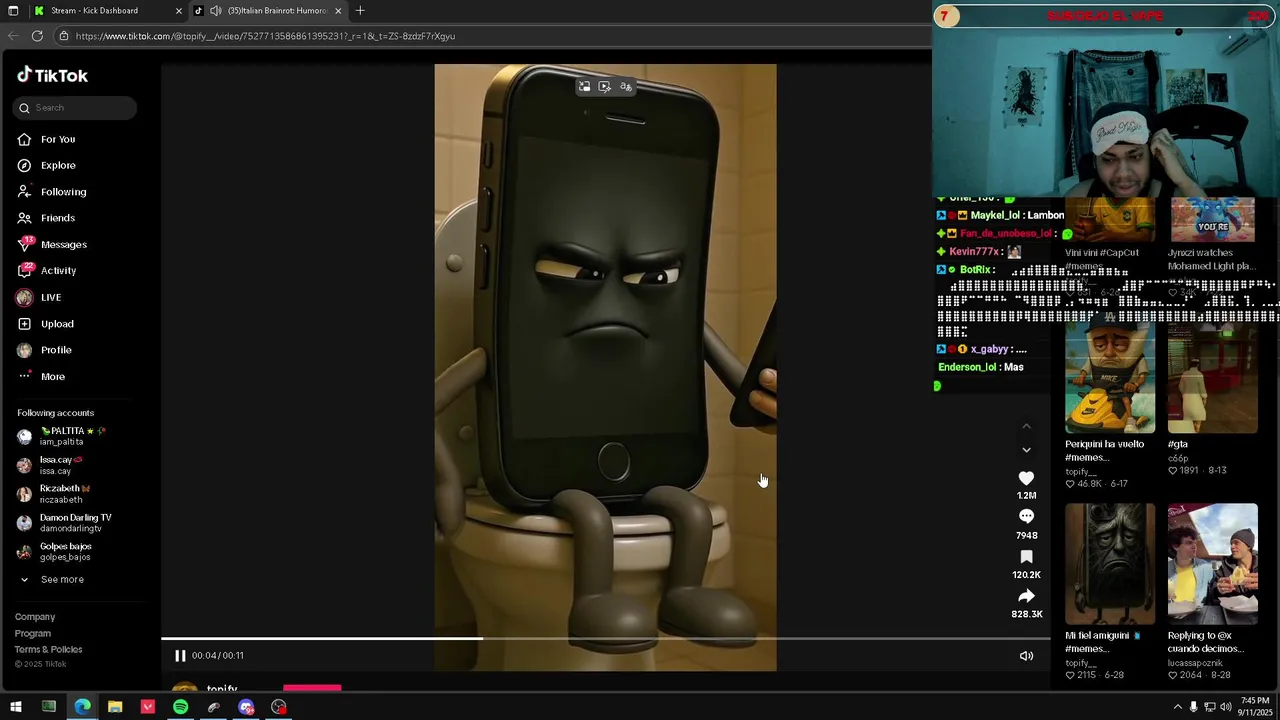The image size is (1280, 720).
Task: Open Replying to @x video thumbnail
Action: click(x=1212, y=564)
